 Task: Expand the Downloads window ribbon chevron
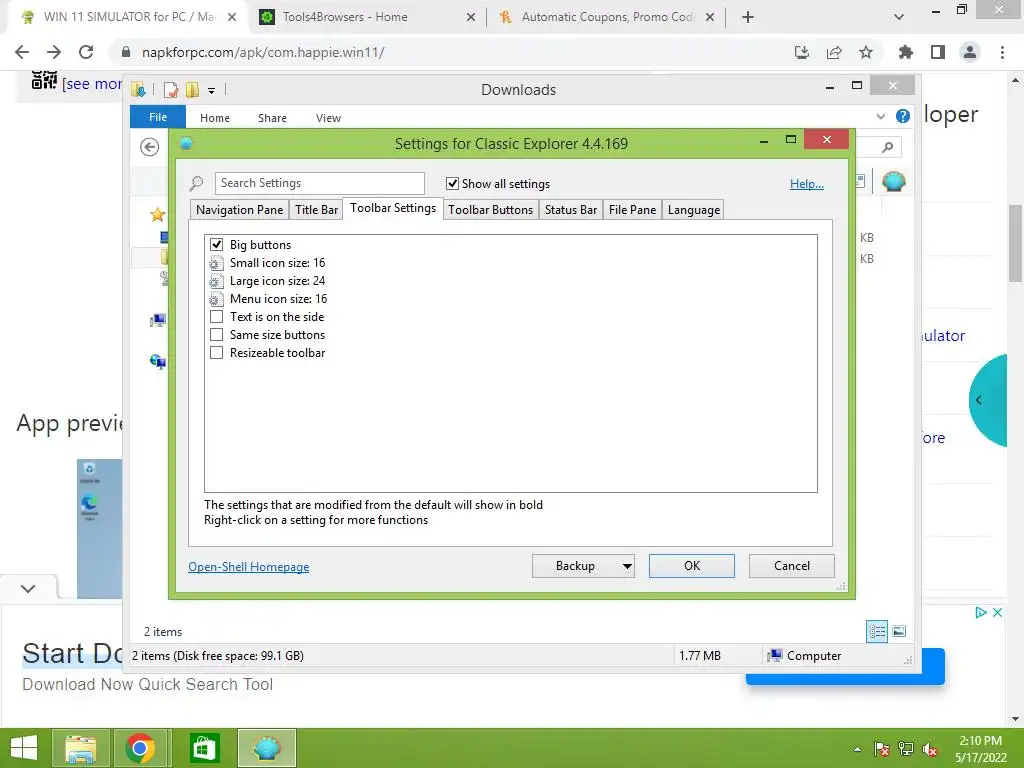[x=881, y=116]
